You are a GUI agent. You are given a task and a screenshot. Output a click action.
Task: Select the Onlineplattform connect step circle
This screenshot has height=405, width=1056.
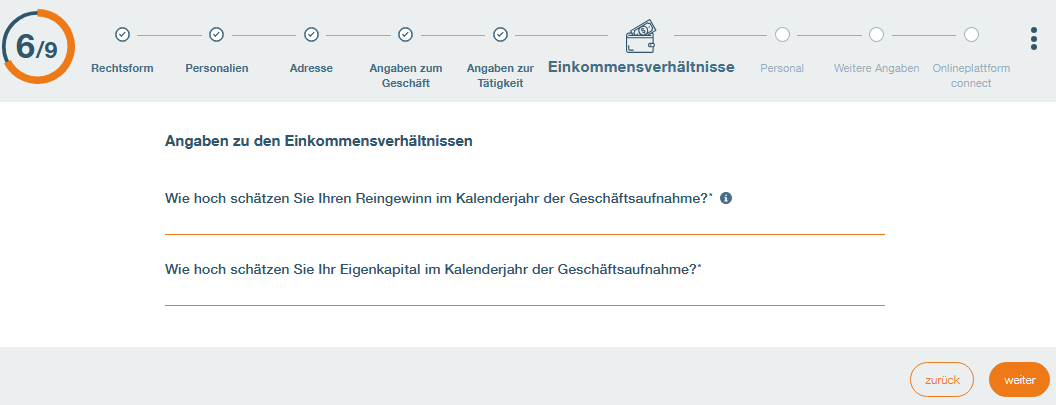[x=971, y=35]
